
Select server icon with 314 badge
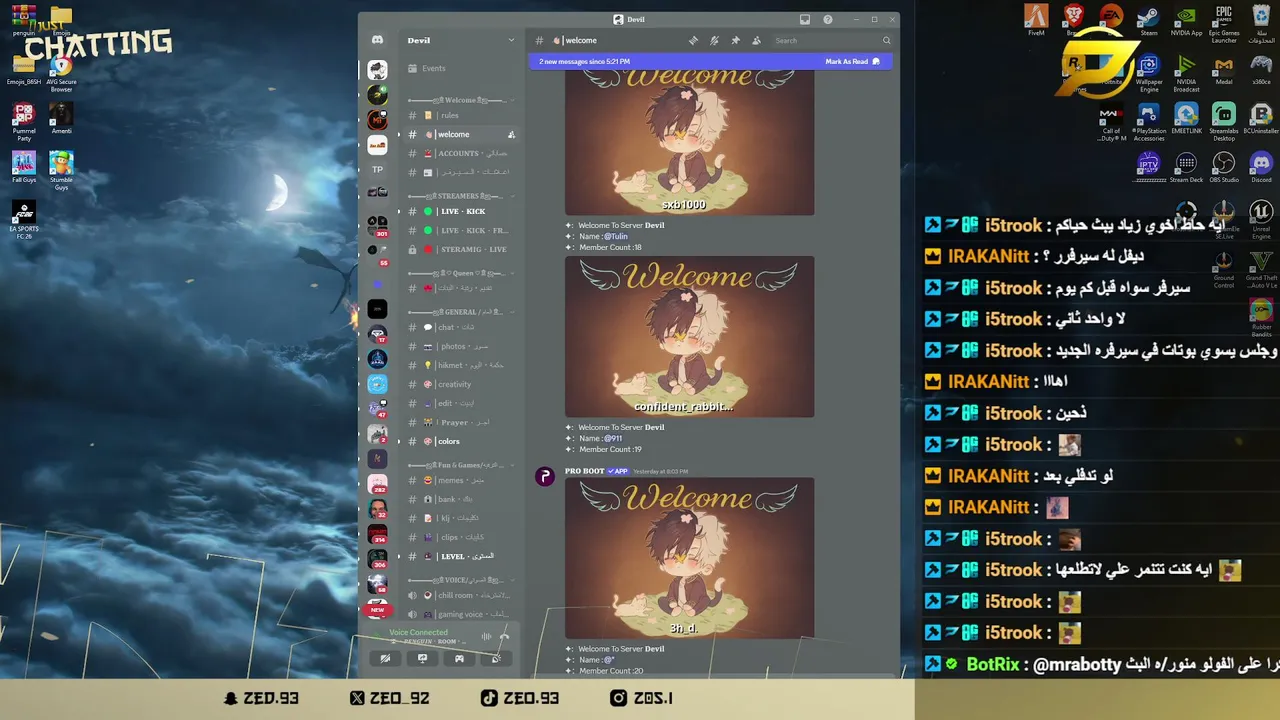pyautogui.click(x=377, y=534)
